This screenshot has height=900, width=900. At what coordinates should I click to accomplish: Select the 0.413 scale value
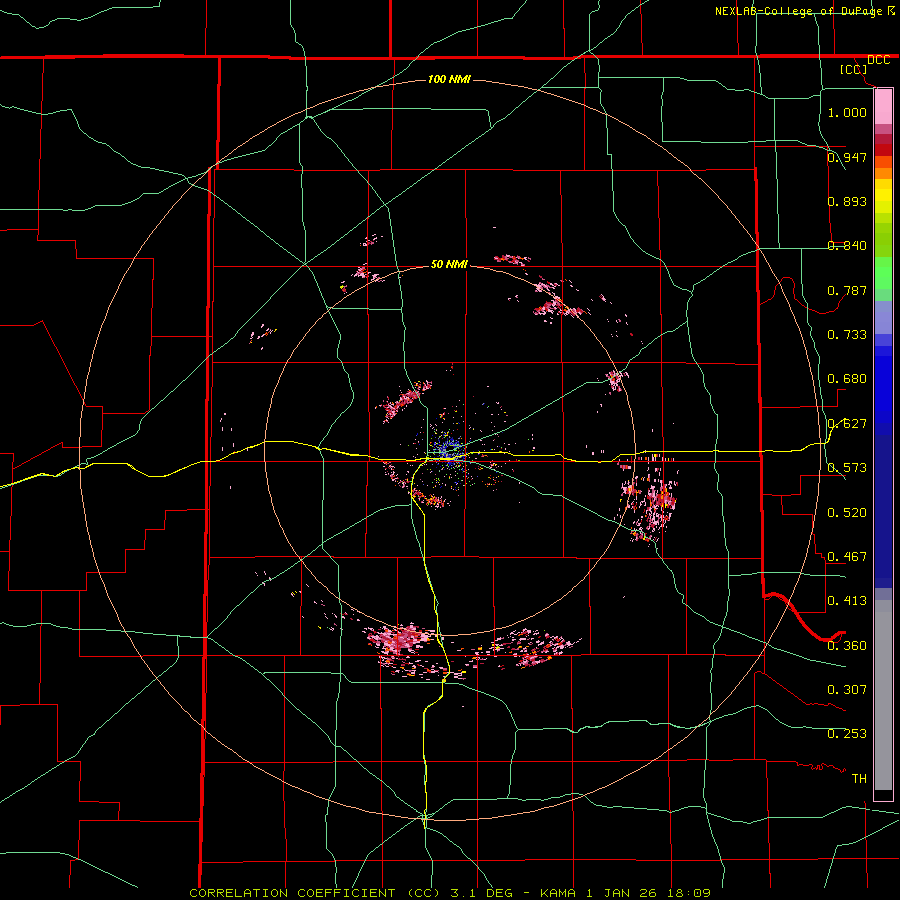click(847, 601)
